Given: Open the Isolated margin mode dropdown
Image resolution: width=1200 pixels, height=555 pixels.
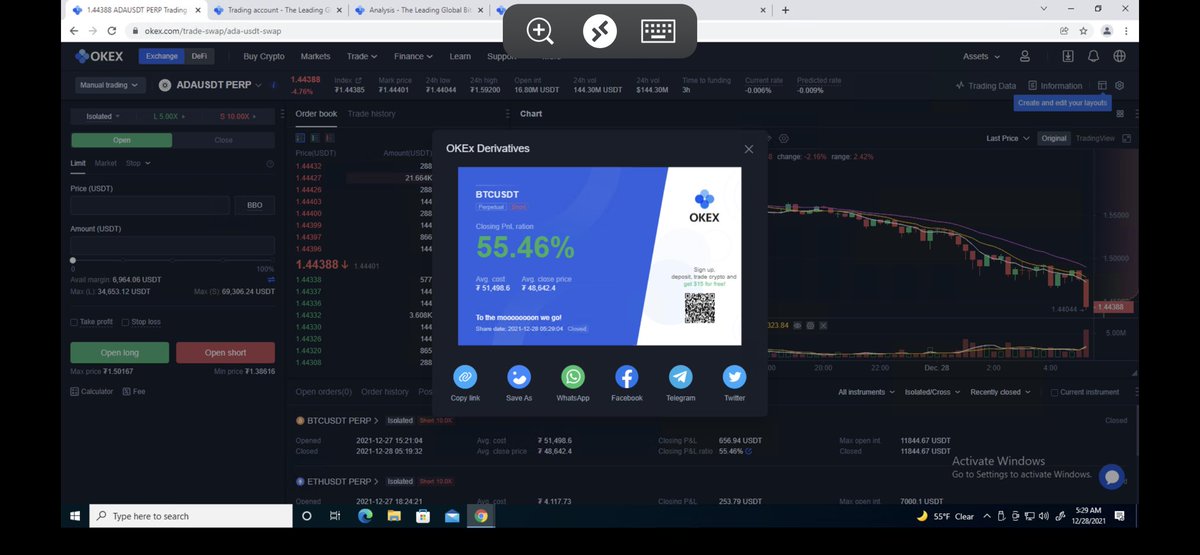Looking at the screenshot, I should [x=104, y=116].
